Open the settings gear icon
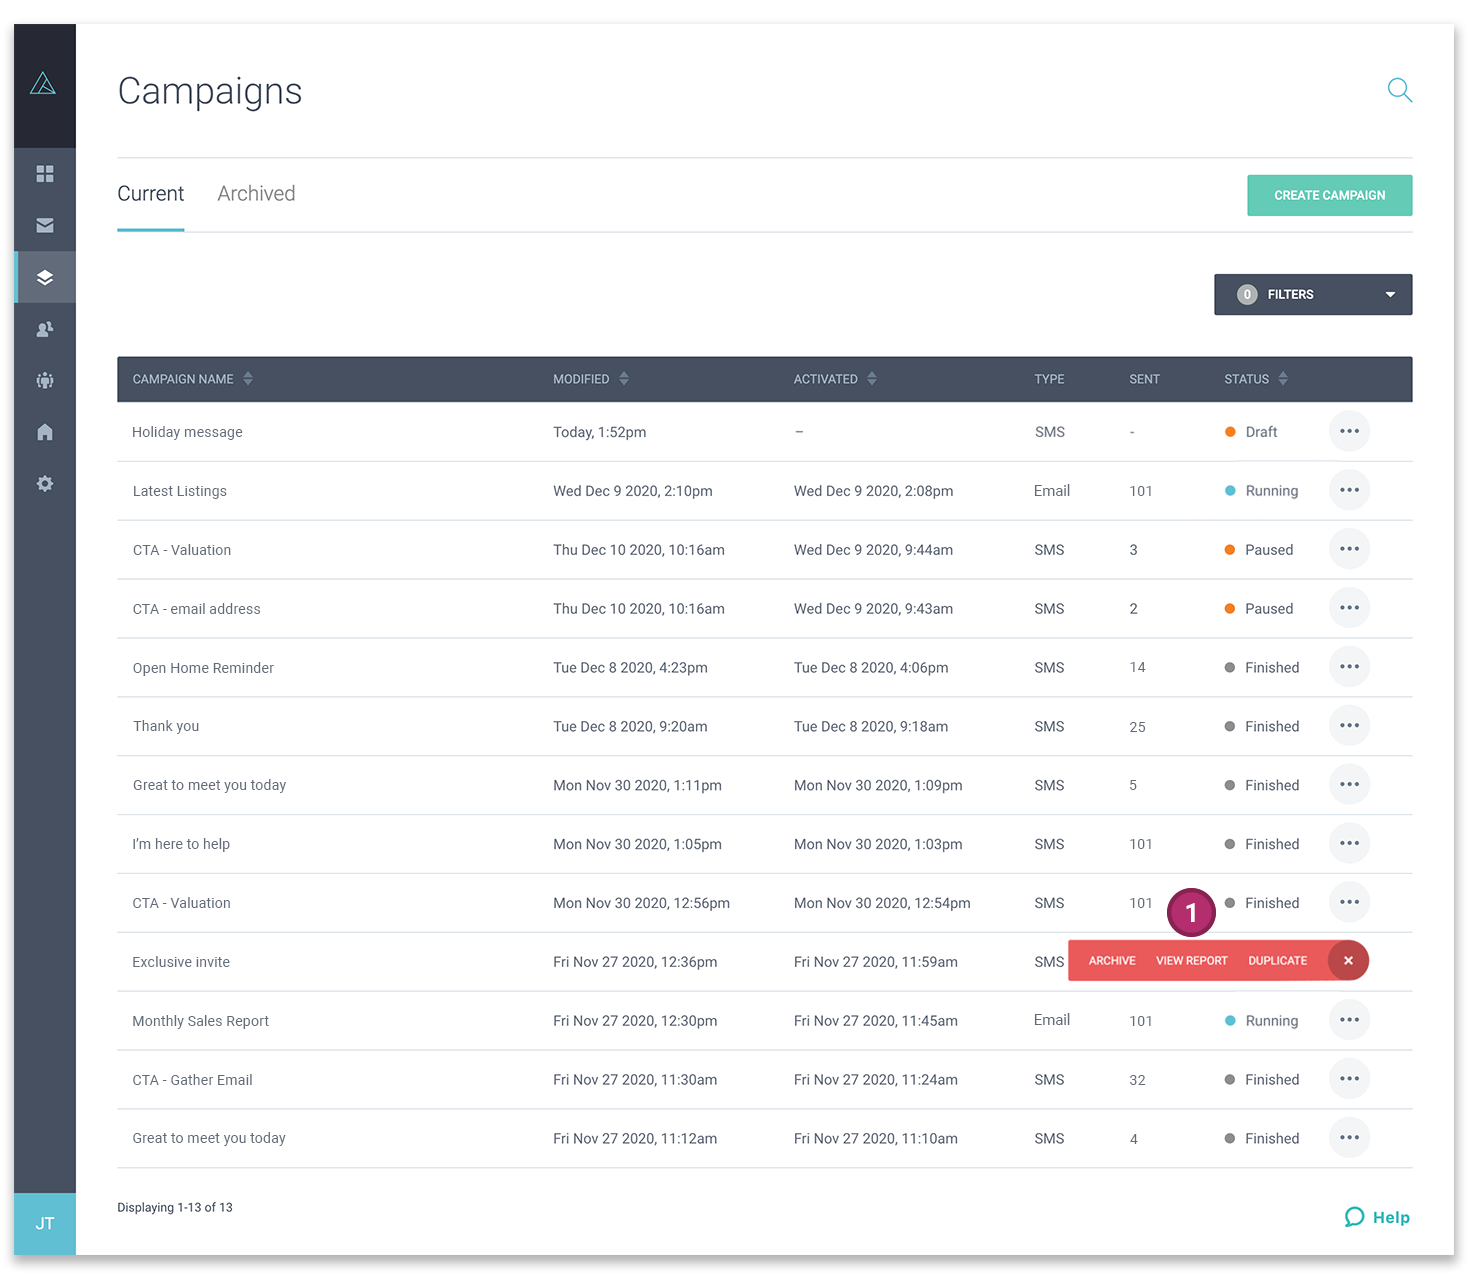1469x1280 pixels. coord(44,483)
